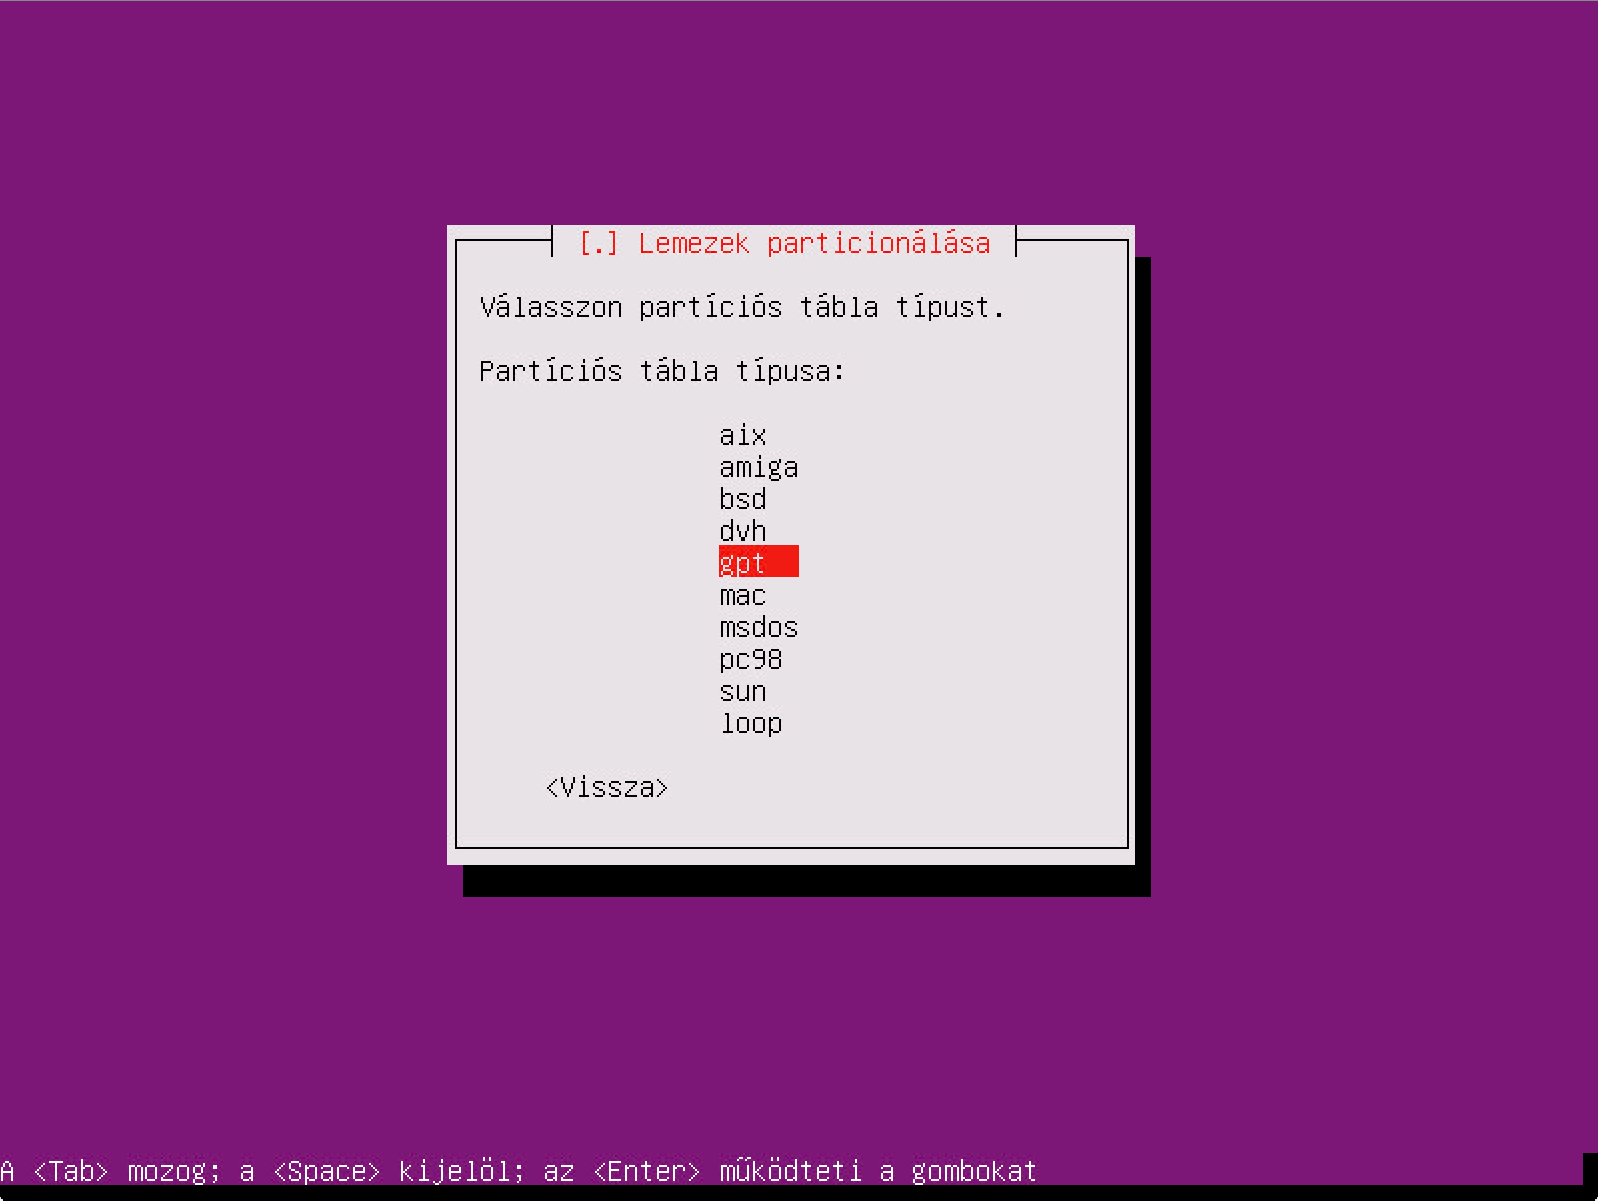Select the bsd partition table option
This screenshot has height=1201, width=1598.
coord(743,499)
